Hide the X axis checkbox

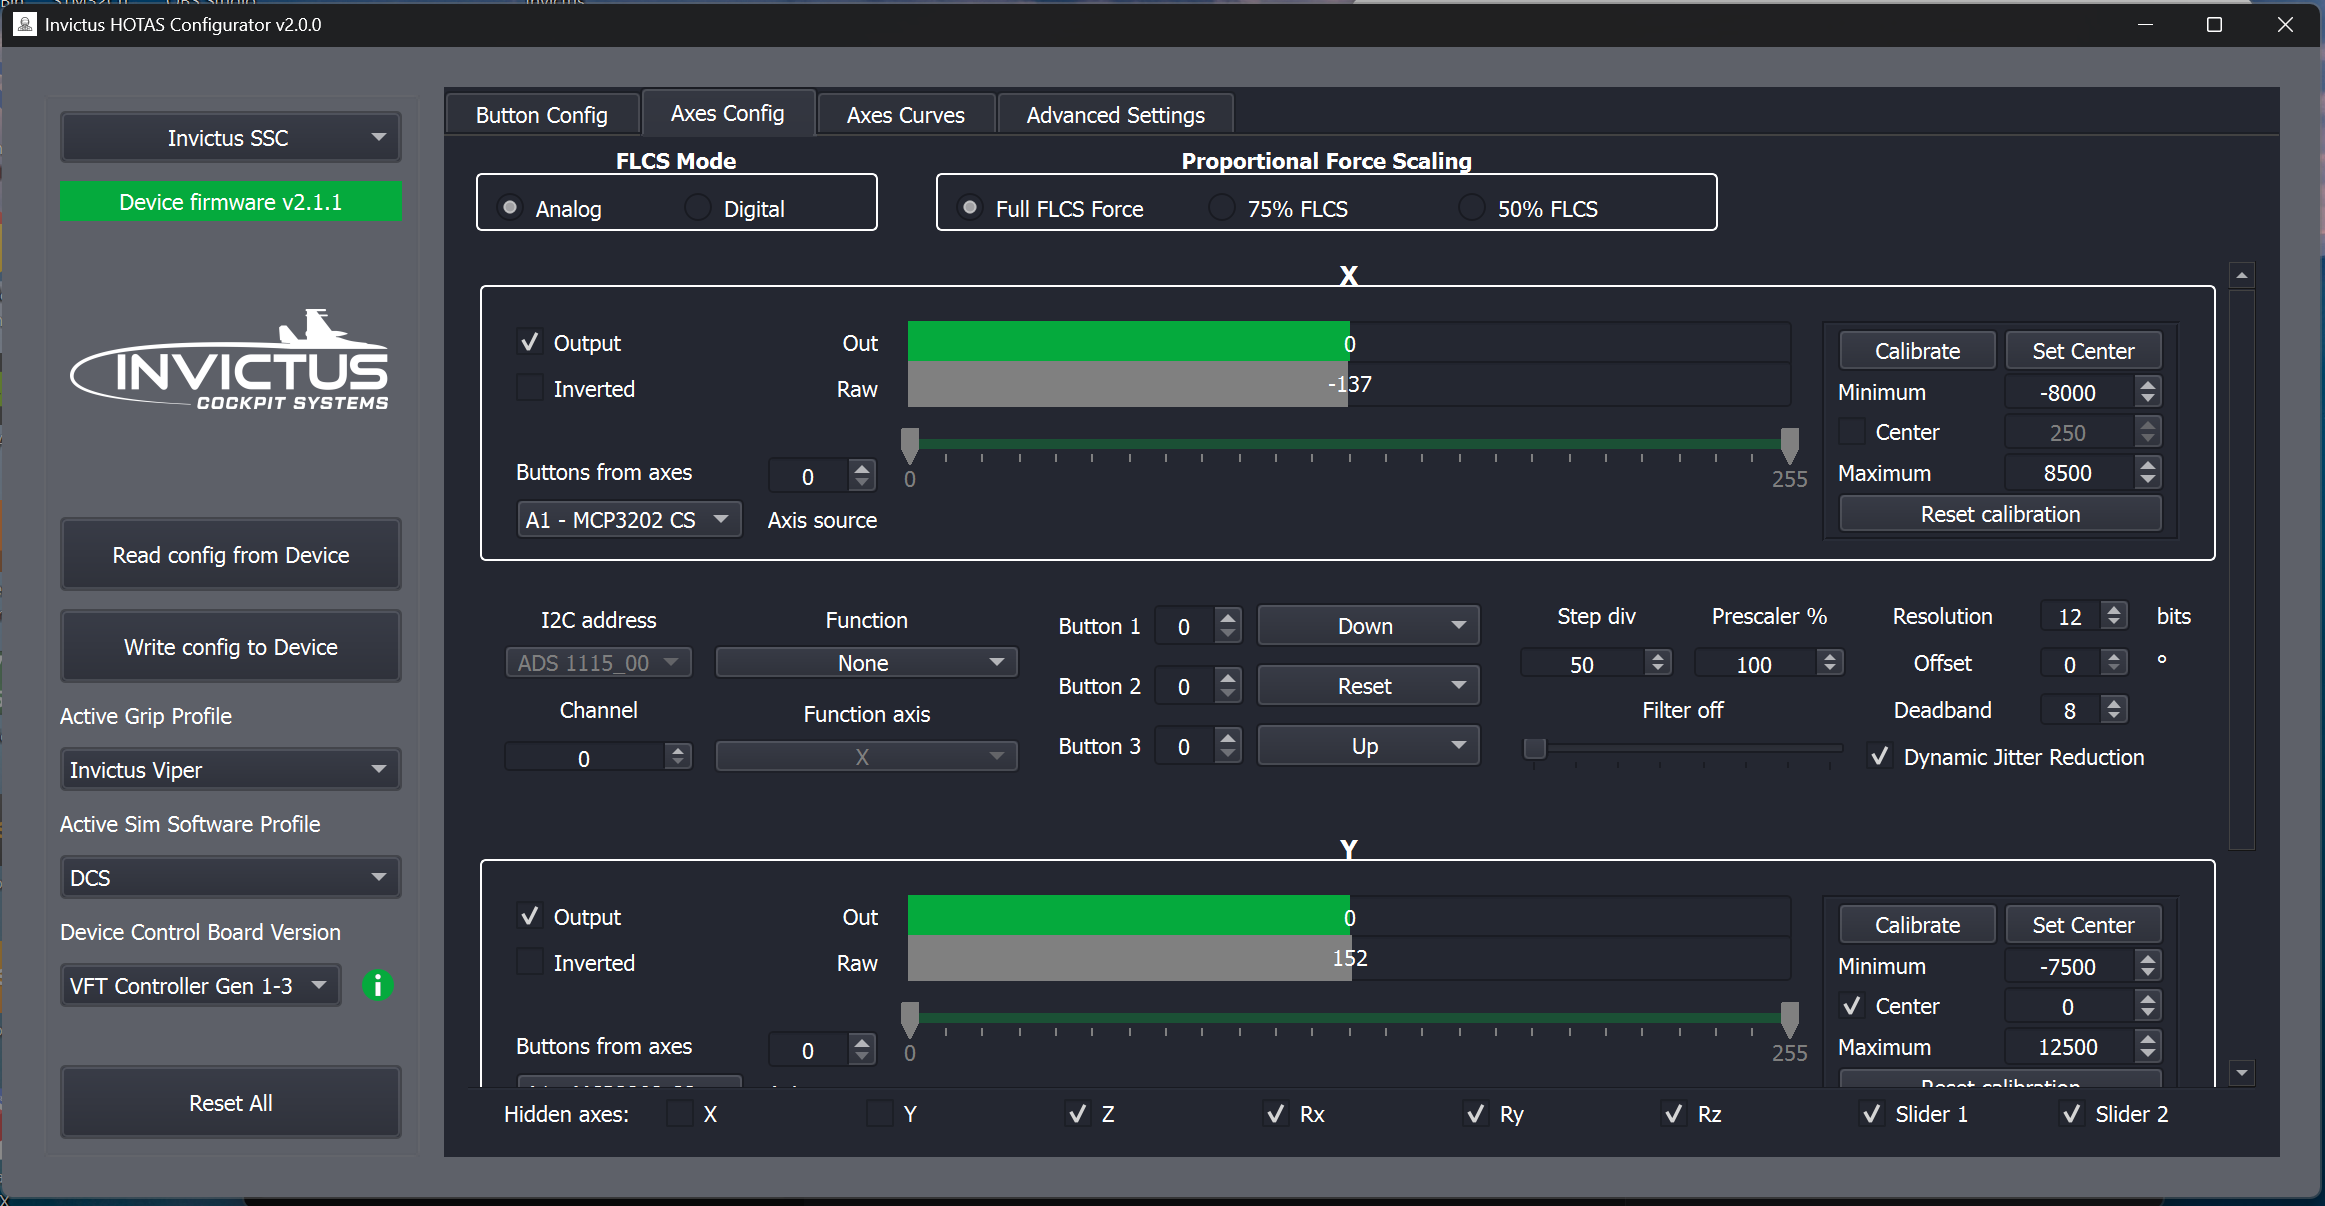tap(680, 1114)
